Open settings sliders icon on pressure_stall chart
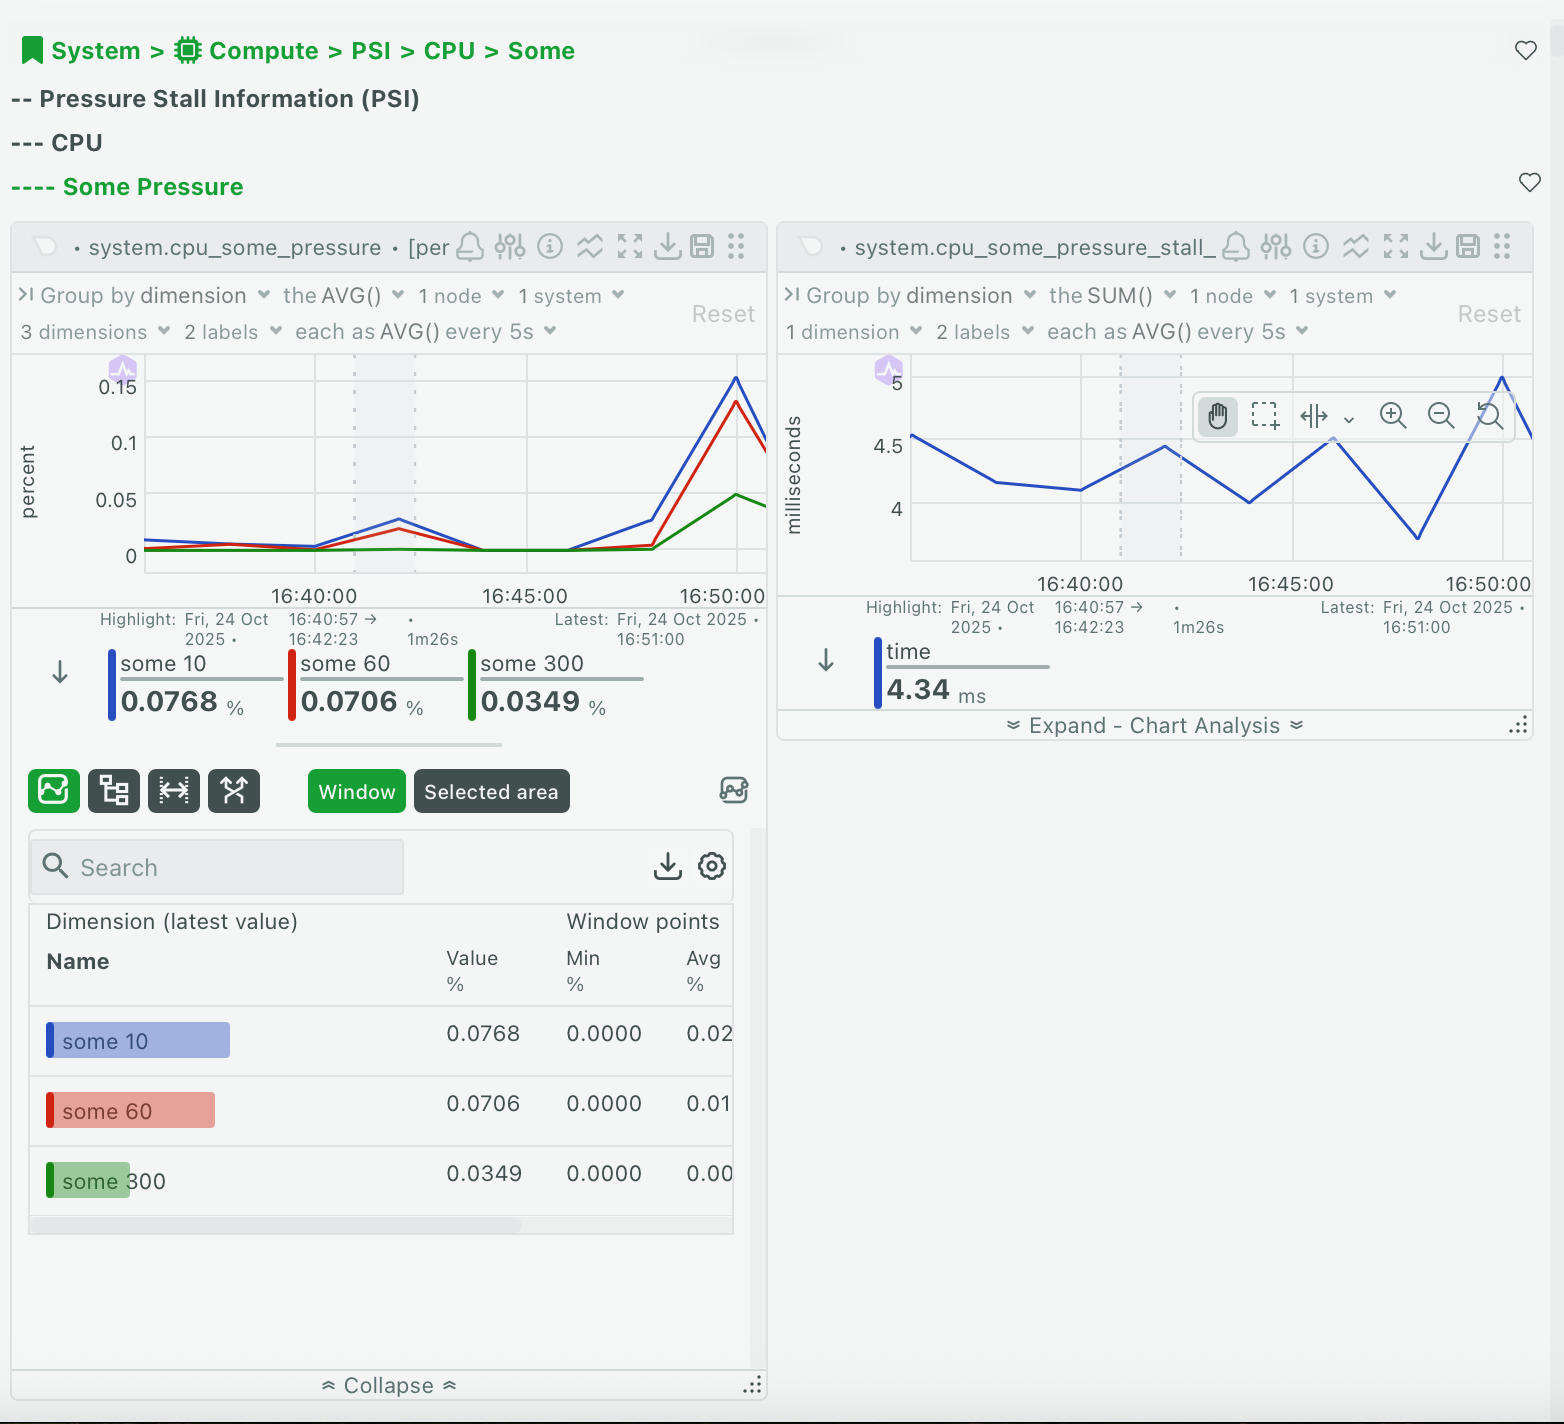The width and height of the screenshot is (1564, 1424). (1276, 246)
